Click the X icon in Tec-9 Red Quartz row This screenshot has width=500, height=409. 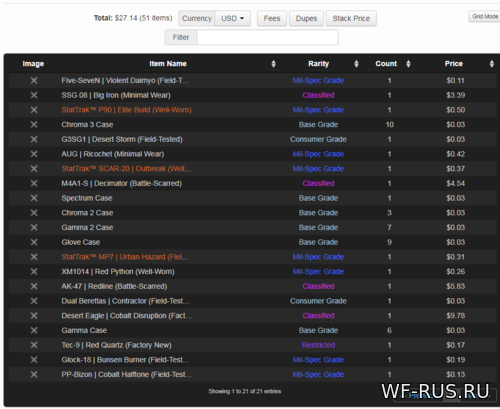click(34, 345)
